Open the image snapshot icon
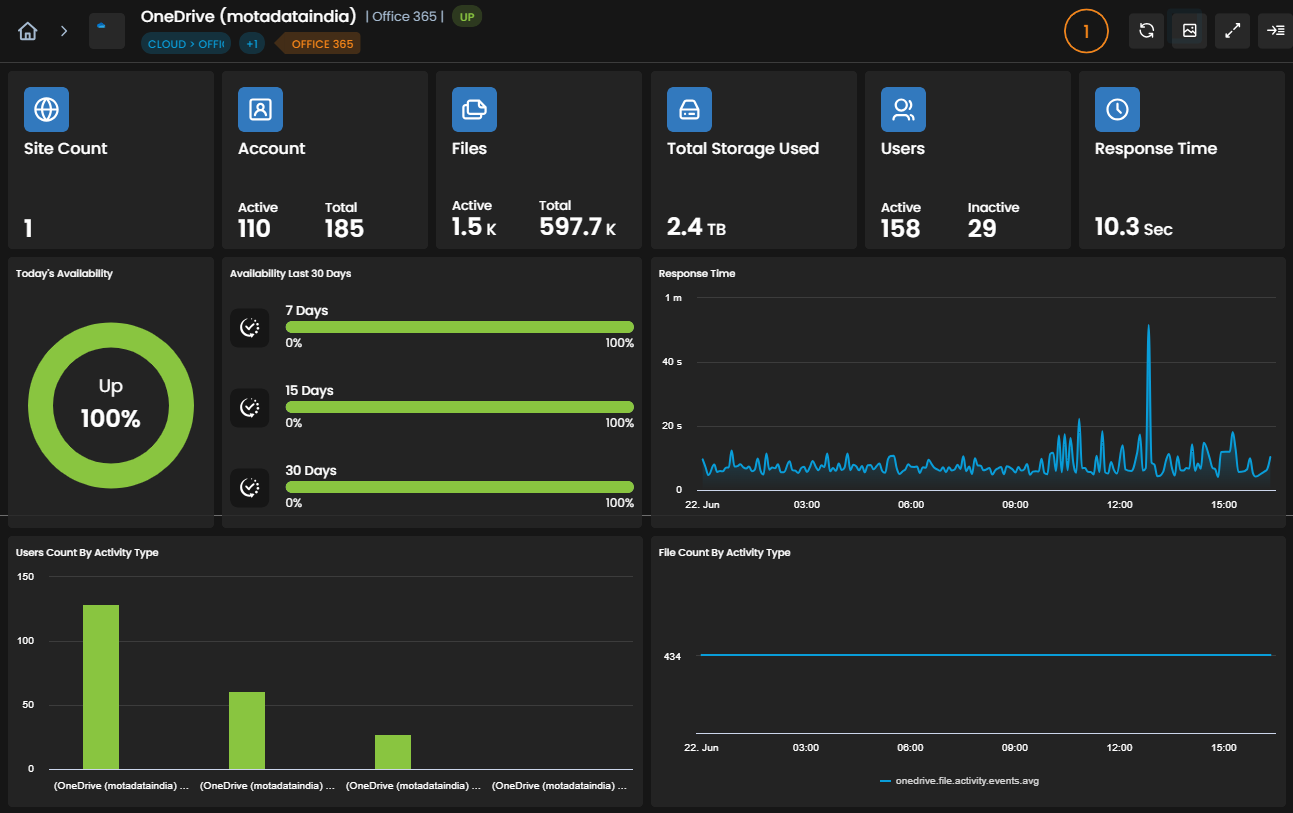Image resolution: width=1293 pixels, height=813 pixels. pyautogui.click(x=1190, y=31)
